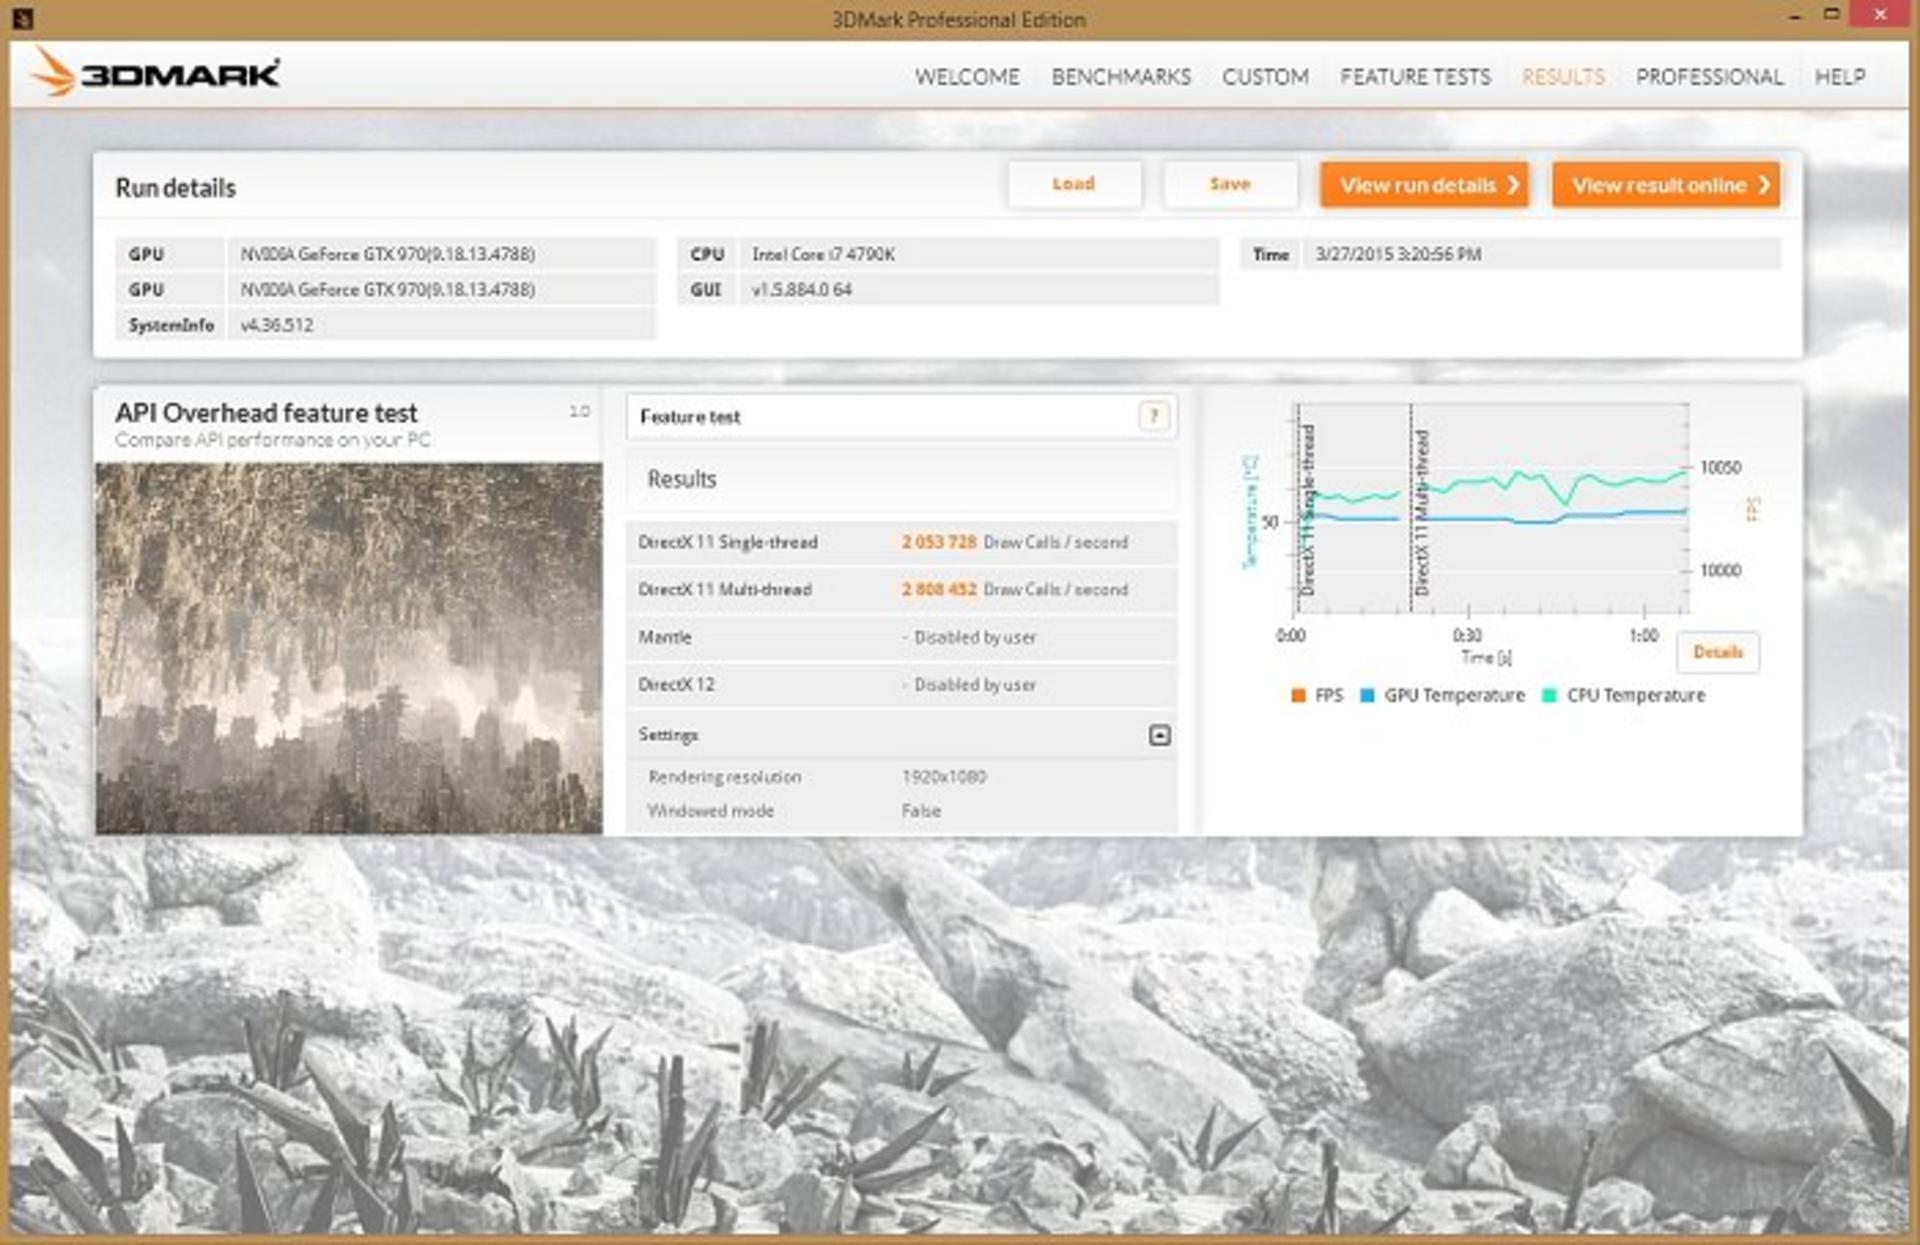This screenshot has width=1920, height=1245.
Task: Click the API Overhead test thumbnail
Action: pyautogui.click(x=349, y=648)
